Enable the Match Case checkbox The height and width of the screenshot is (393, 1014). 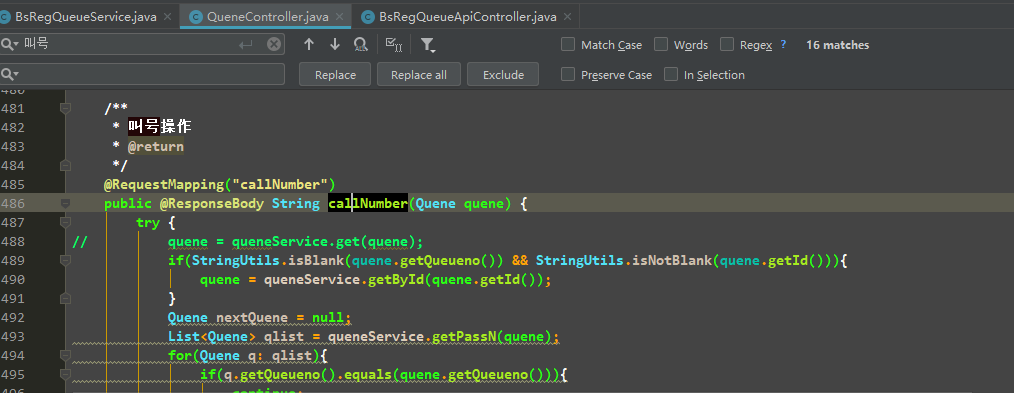click(568, 44)
